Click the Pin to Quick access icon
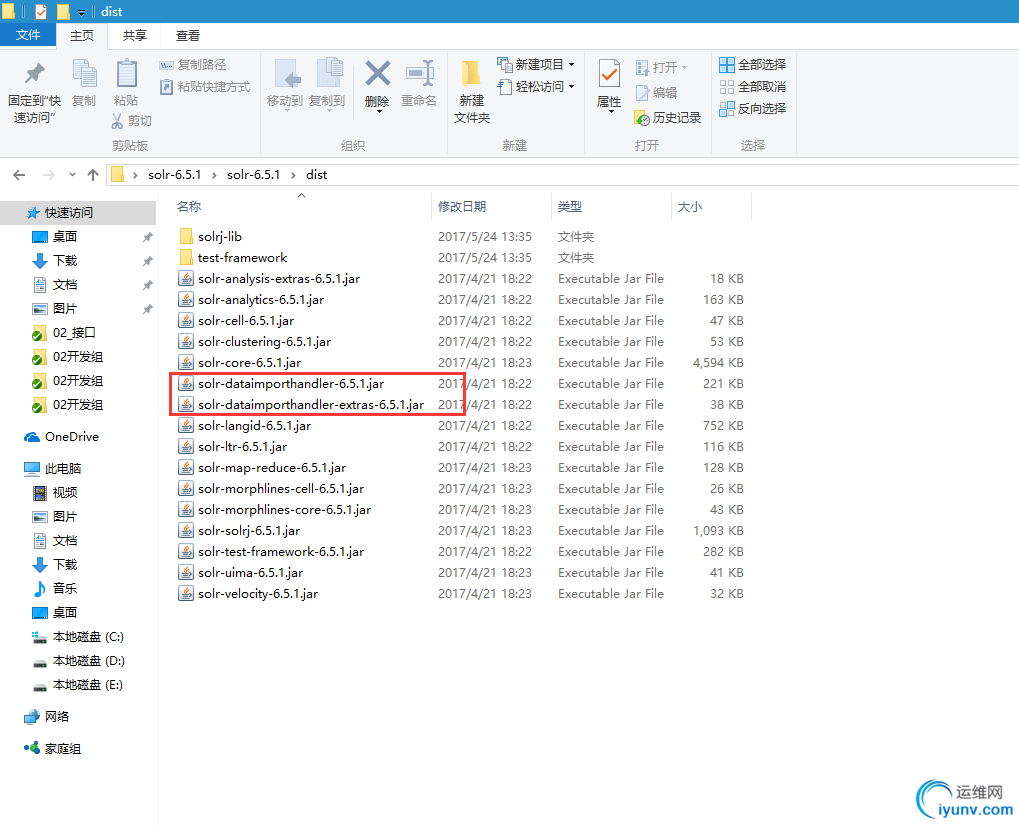The image size is (1019, 826). pyautogui.click(x=34, y=73)
